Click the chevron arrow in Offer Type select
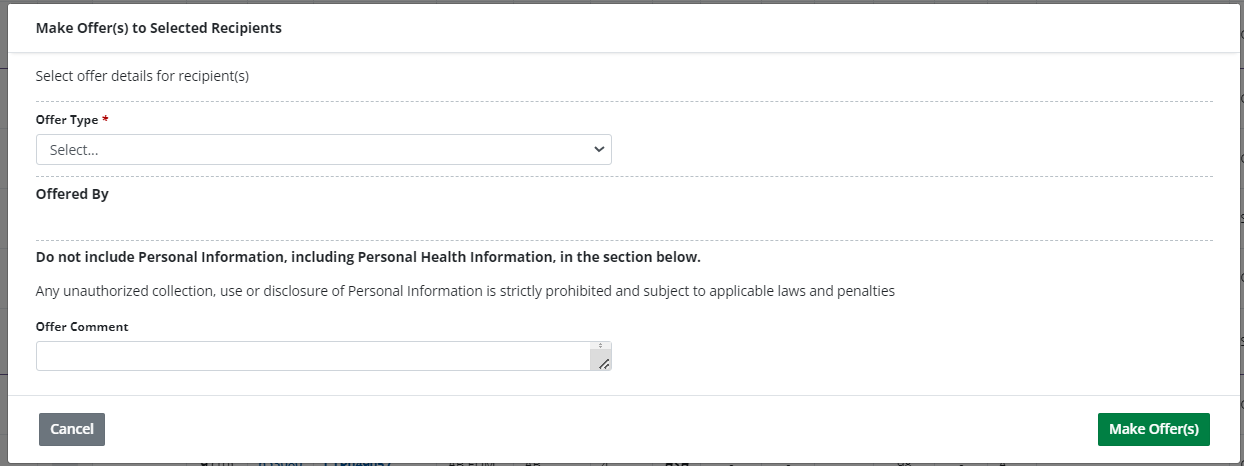This screenshot has width=1244, height=466. coord(599,150)
